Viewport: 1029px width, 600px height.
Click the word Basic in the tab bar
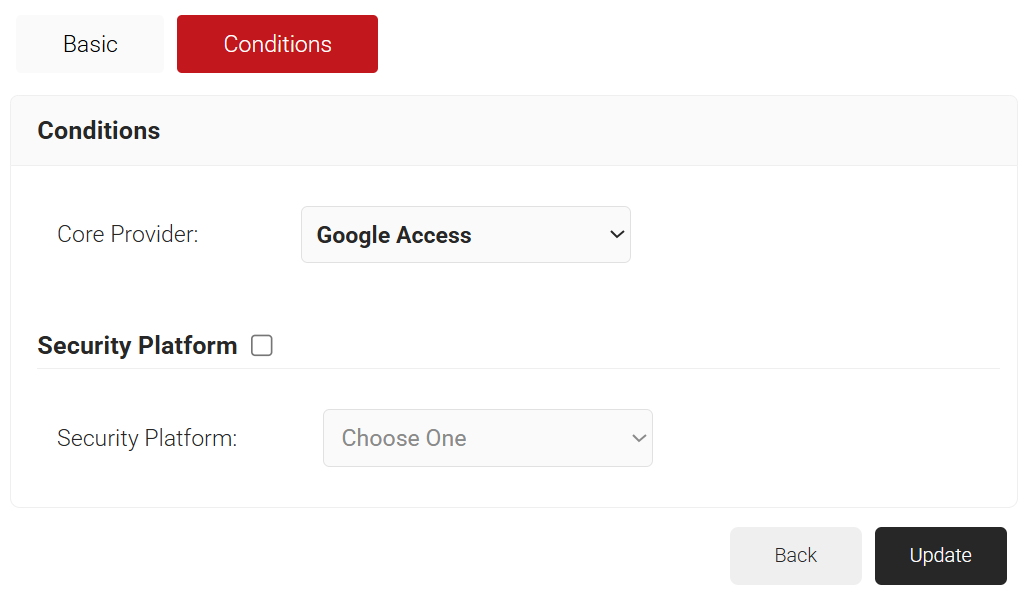(x=90, y=44)
